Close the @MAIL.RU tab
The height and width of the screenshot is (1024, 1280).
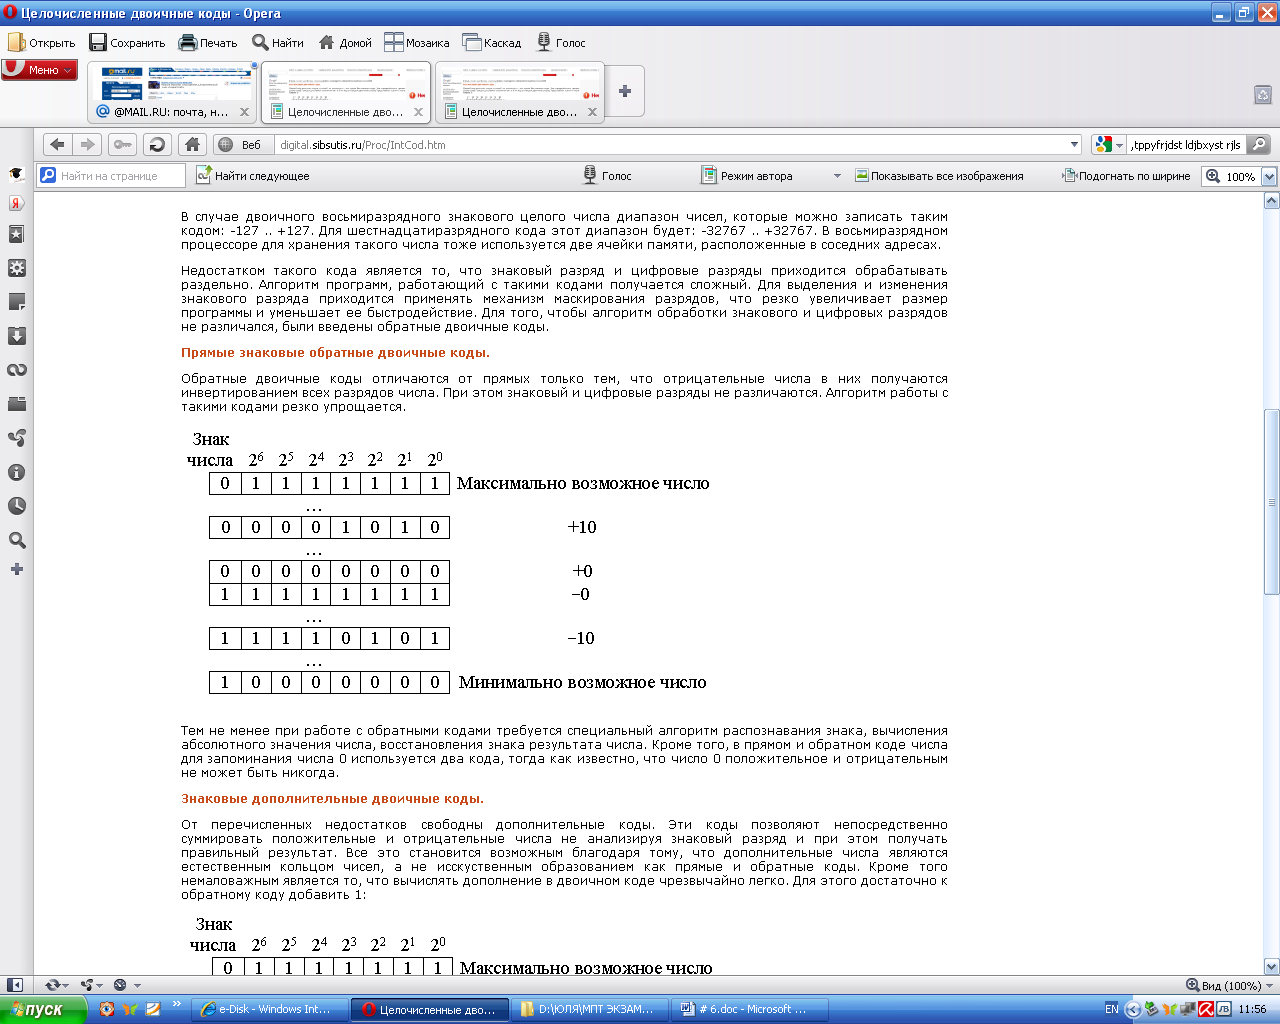coord(244,112)
